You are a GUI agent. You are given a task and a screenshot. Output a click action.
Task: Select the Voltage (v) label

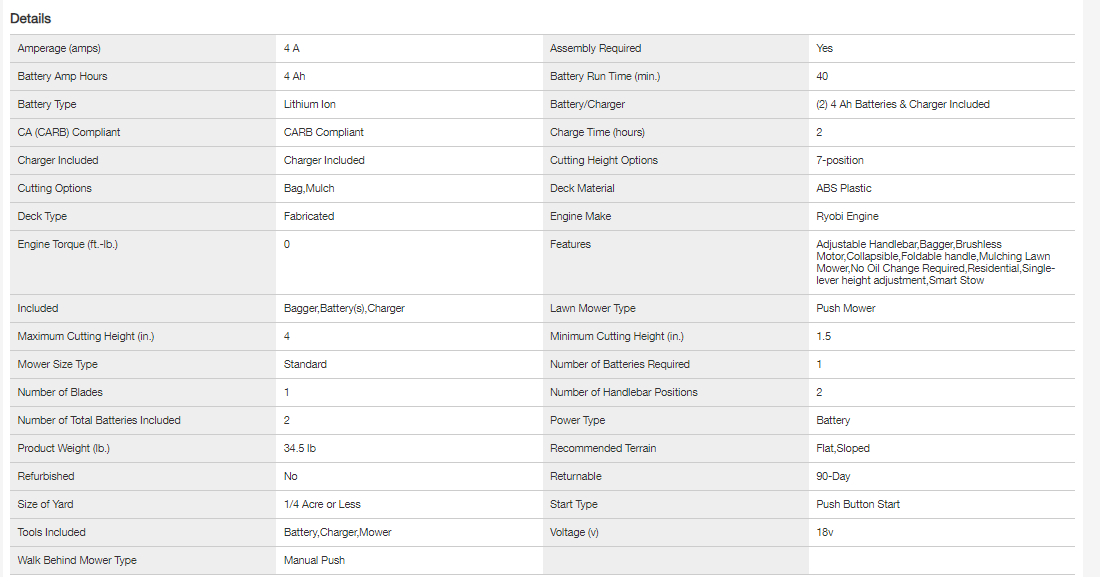point(574,533)
